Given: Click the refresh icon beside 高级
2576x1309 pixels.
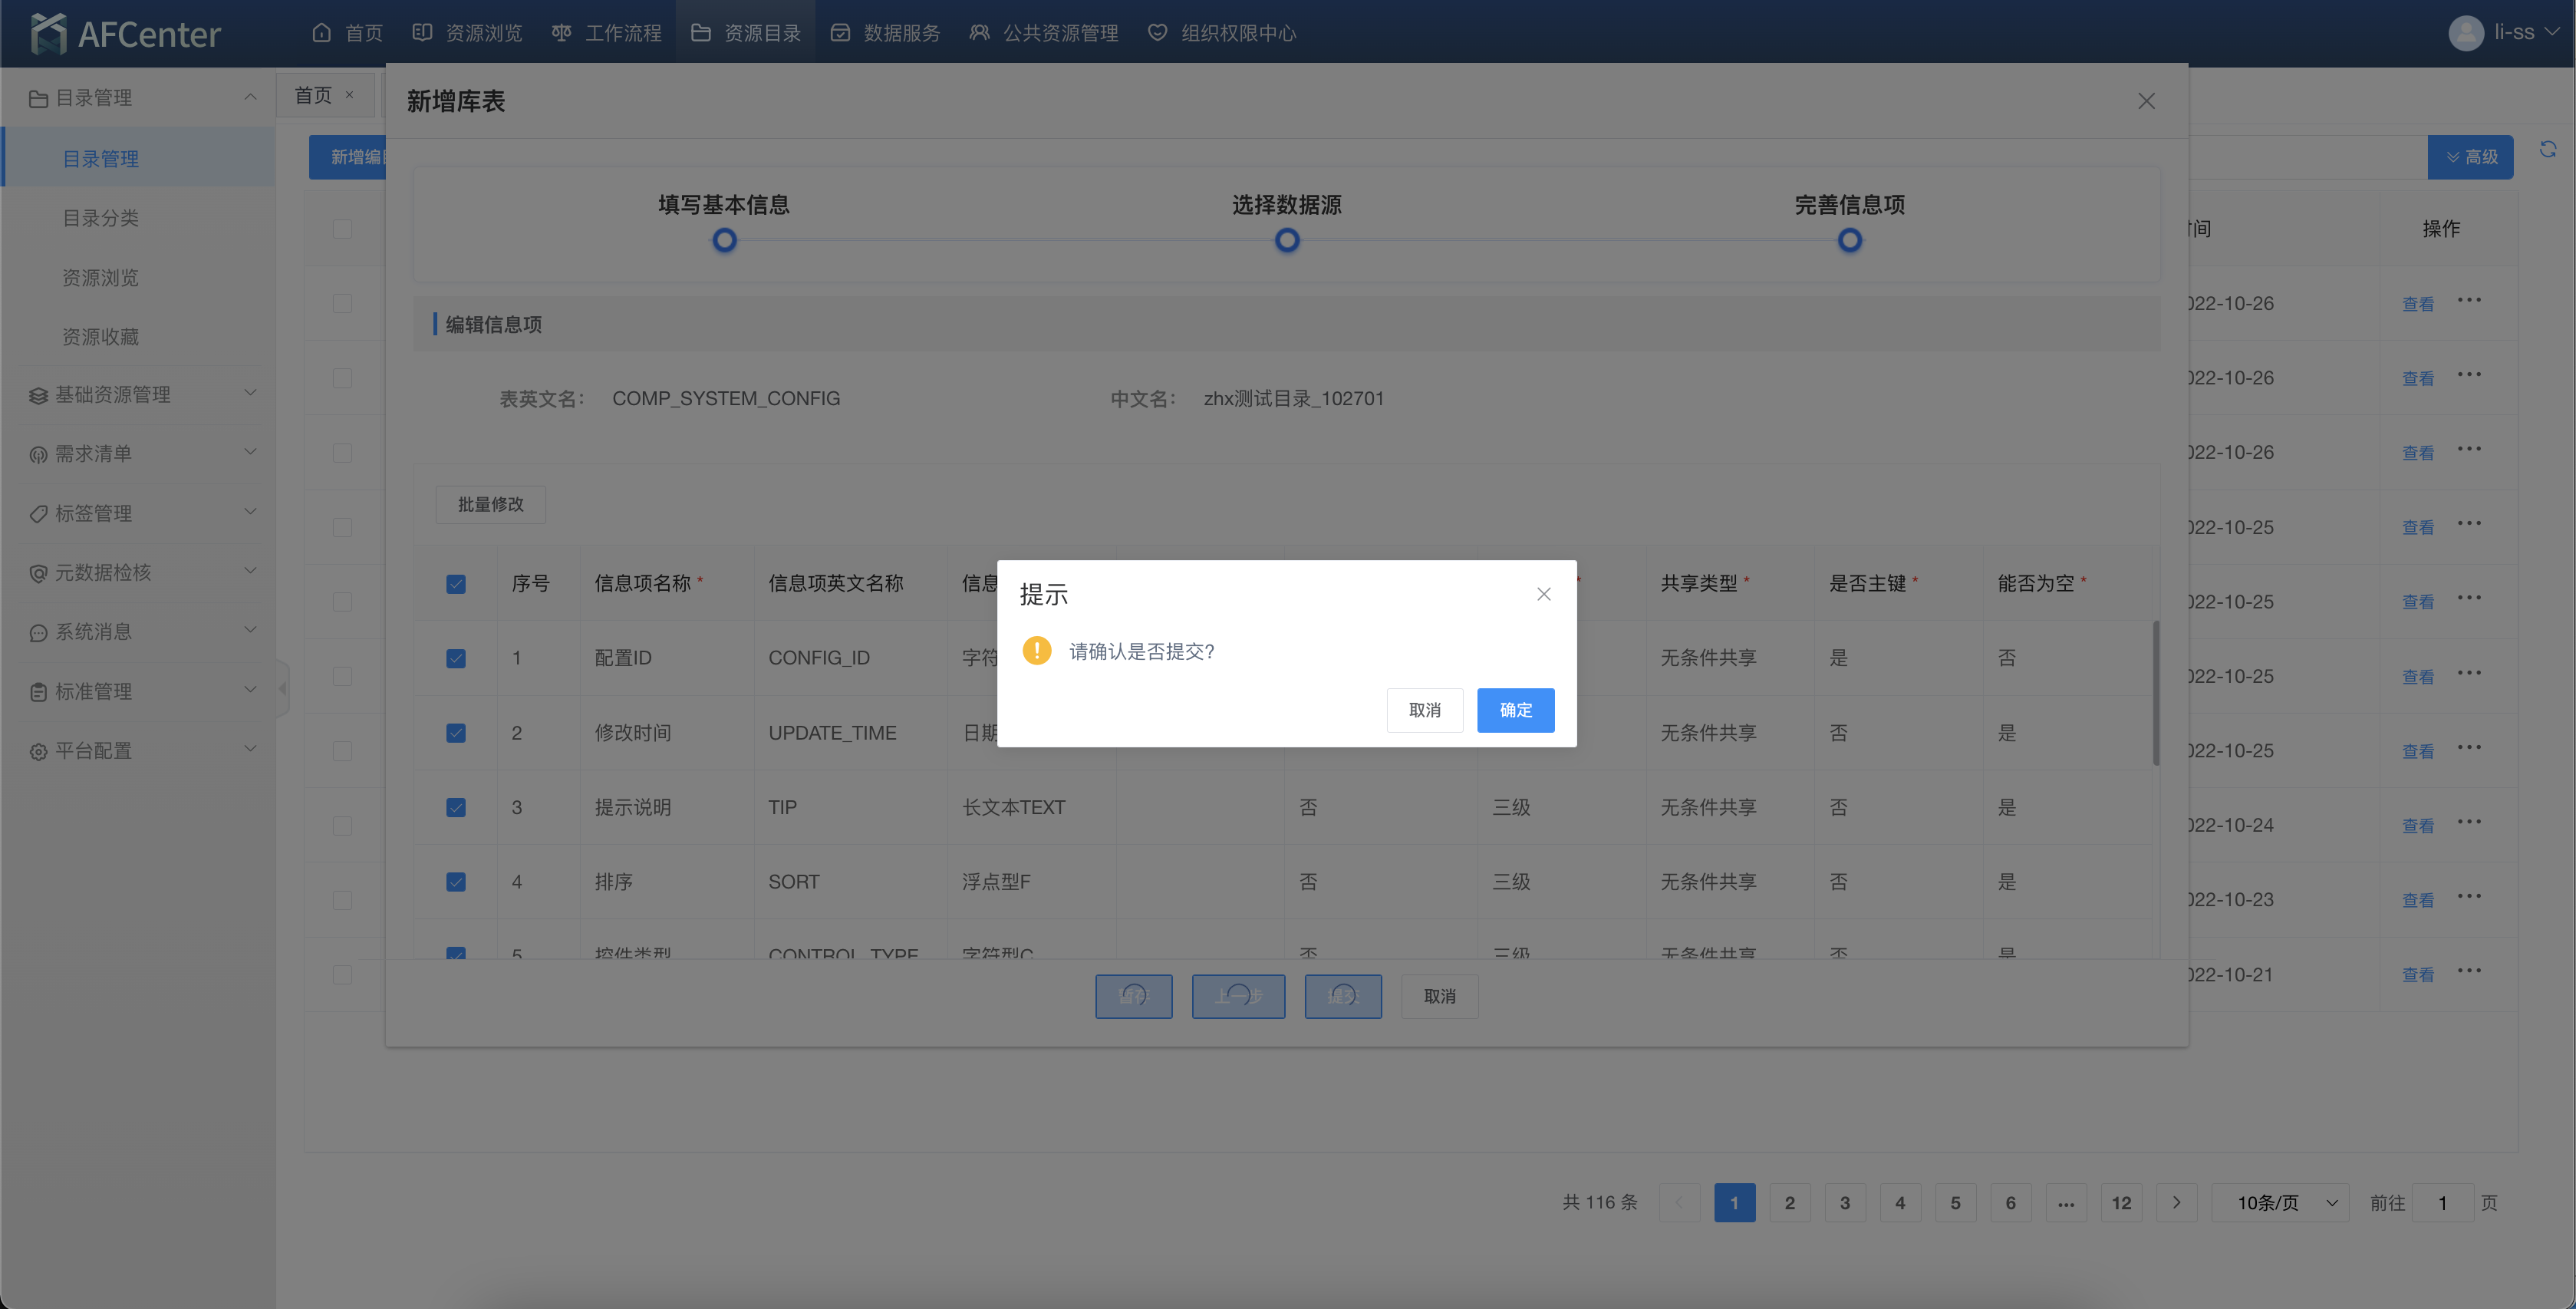Looking at the screenshot, I should [2548, 149].
